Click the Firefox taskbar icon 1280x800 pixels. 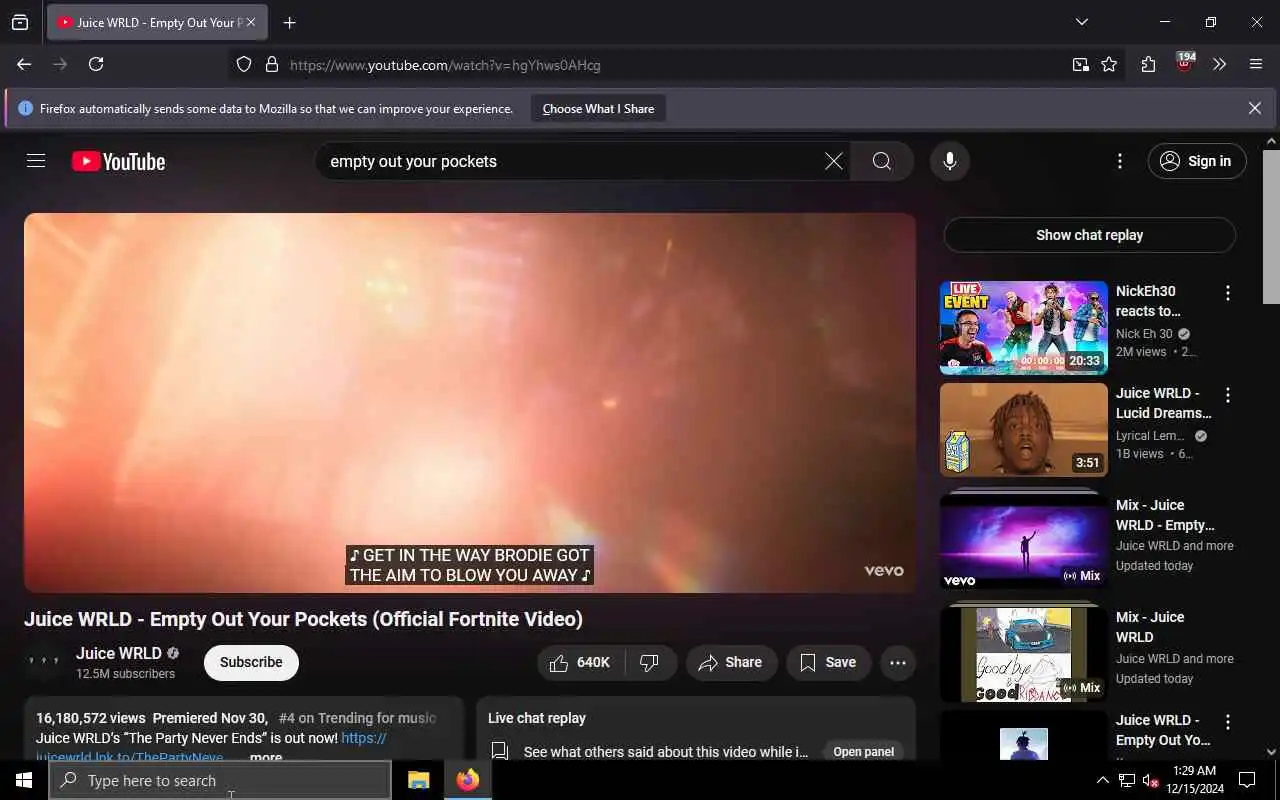467,780
